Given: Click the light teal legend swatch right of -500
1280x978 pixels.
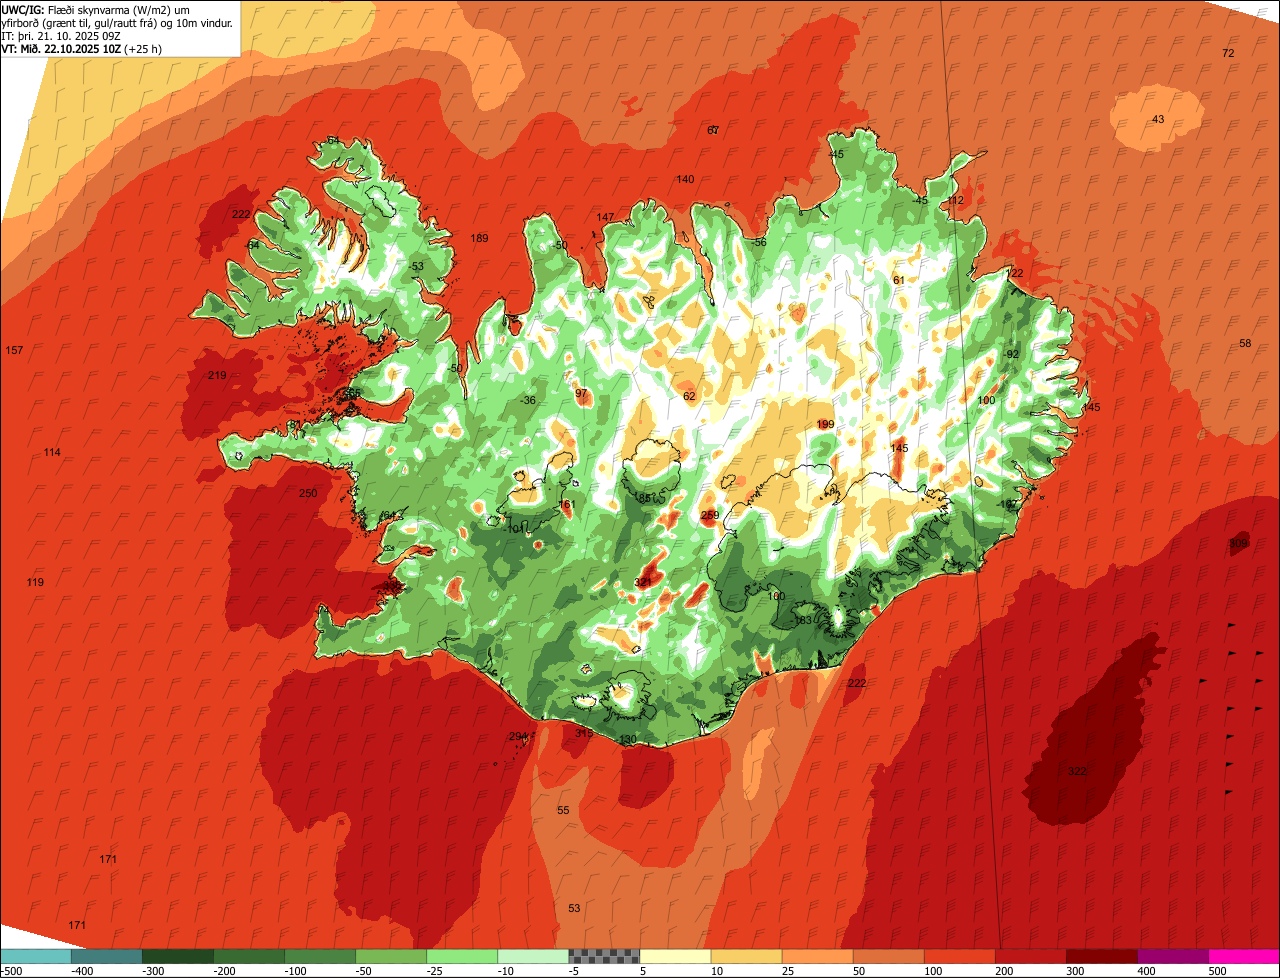Looking at the screenshot, I should point(36,956).
